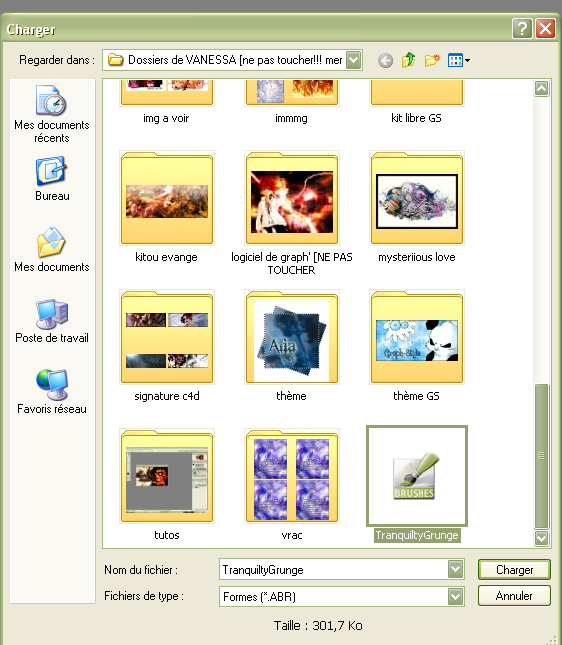The width and height of the screenshot is (562, 645).
Task: Click the scrollbar up arrow
Action: [x=541, y=88]
